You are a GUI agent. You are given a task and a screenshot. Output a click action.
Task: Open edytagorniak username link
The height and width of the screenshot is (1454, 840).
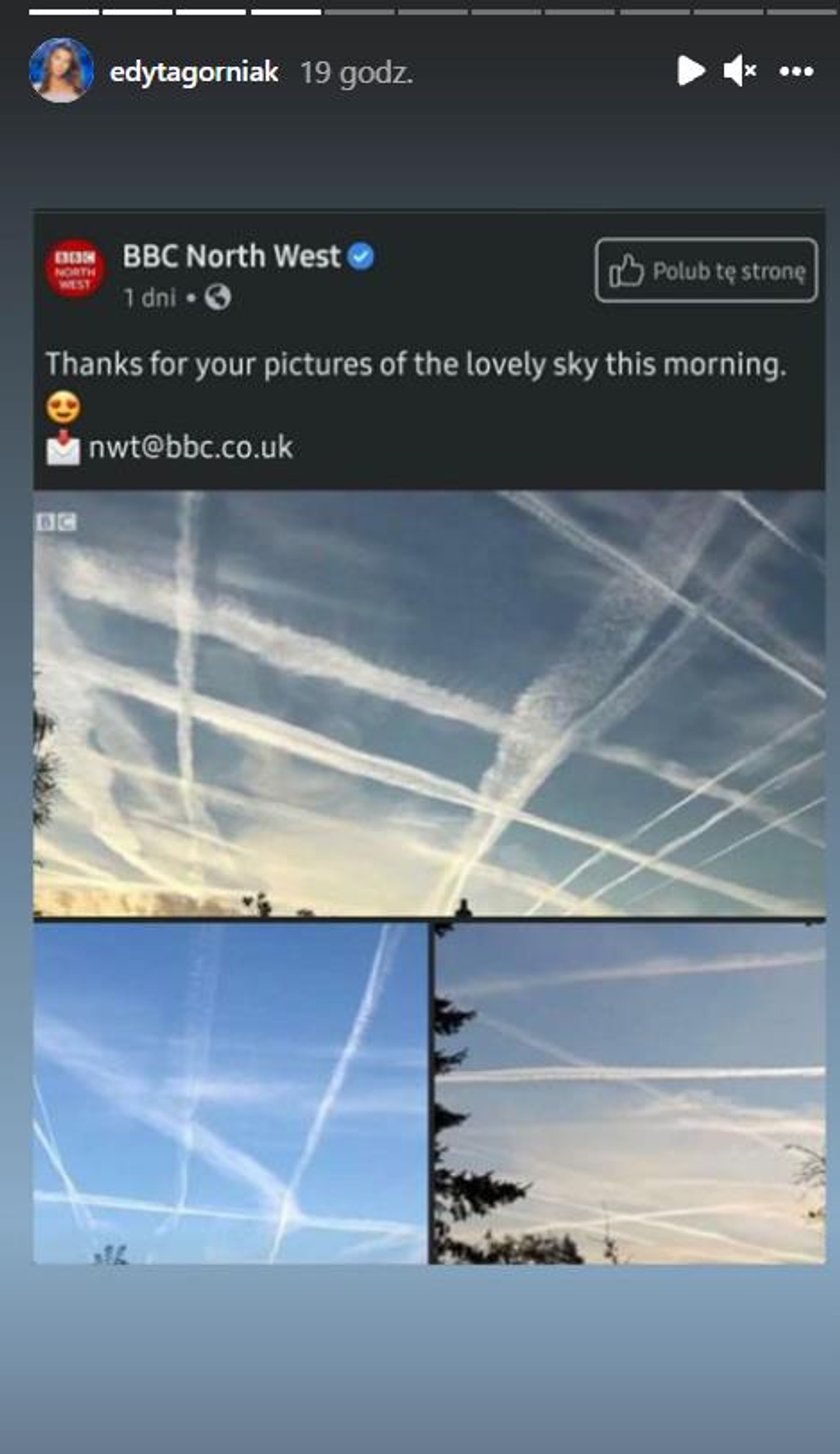point(194,72)
